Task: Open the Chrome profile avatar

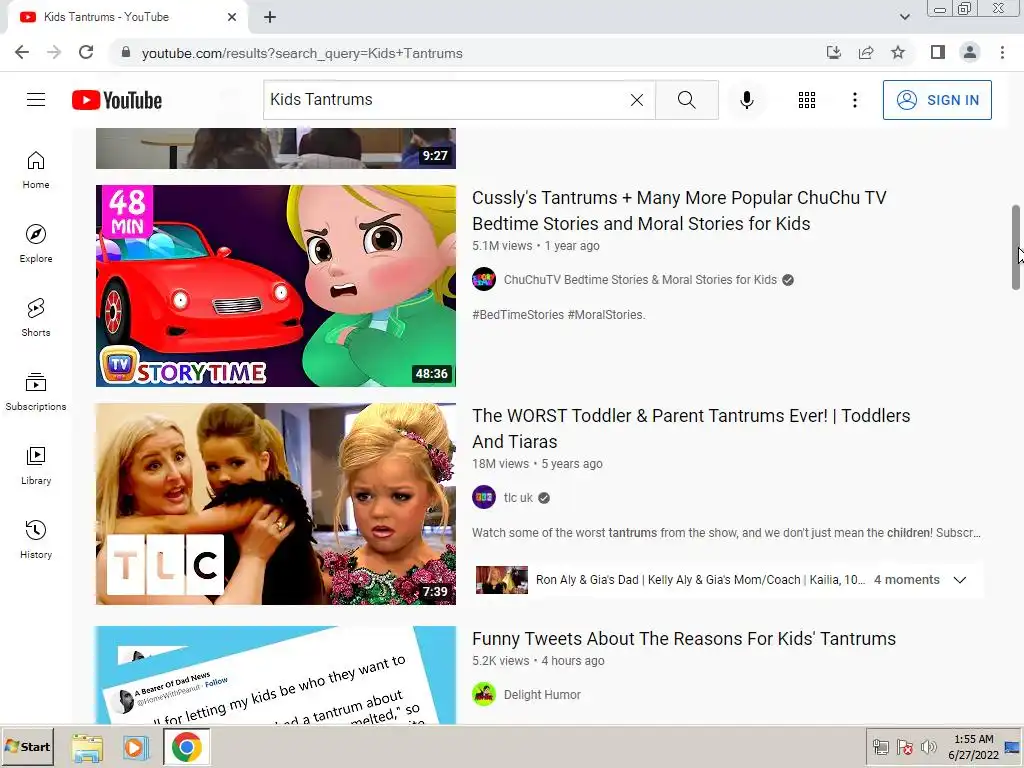Action: (970, 52)
